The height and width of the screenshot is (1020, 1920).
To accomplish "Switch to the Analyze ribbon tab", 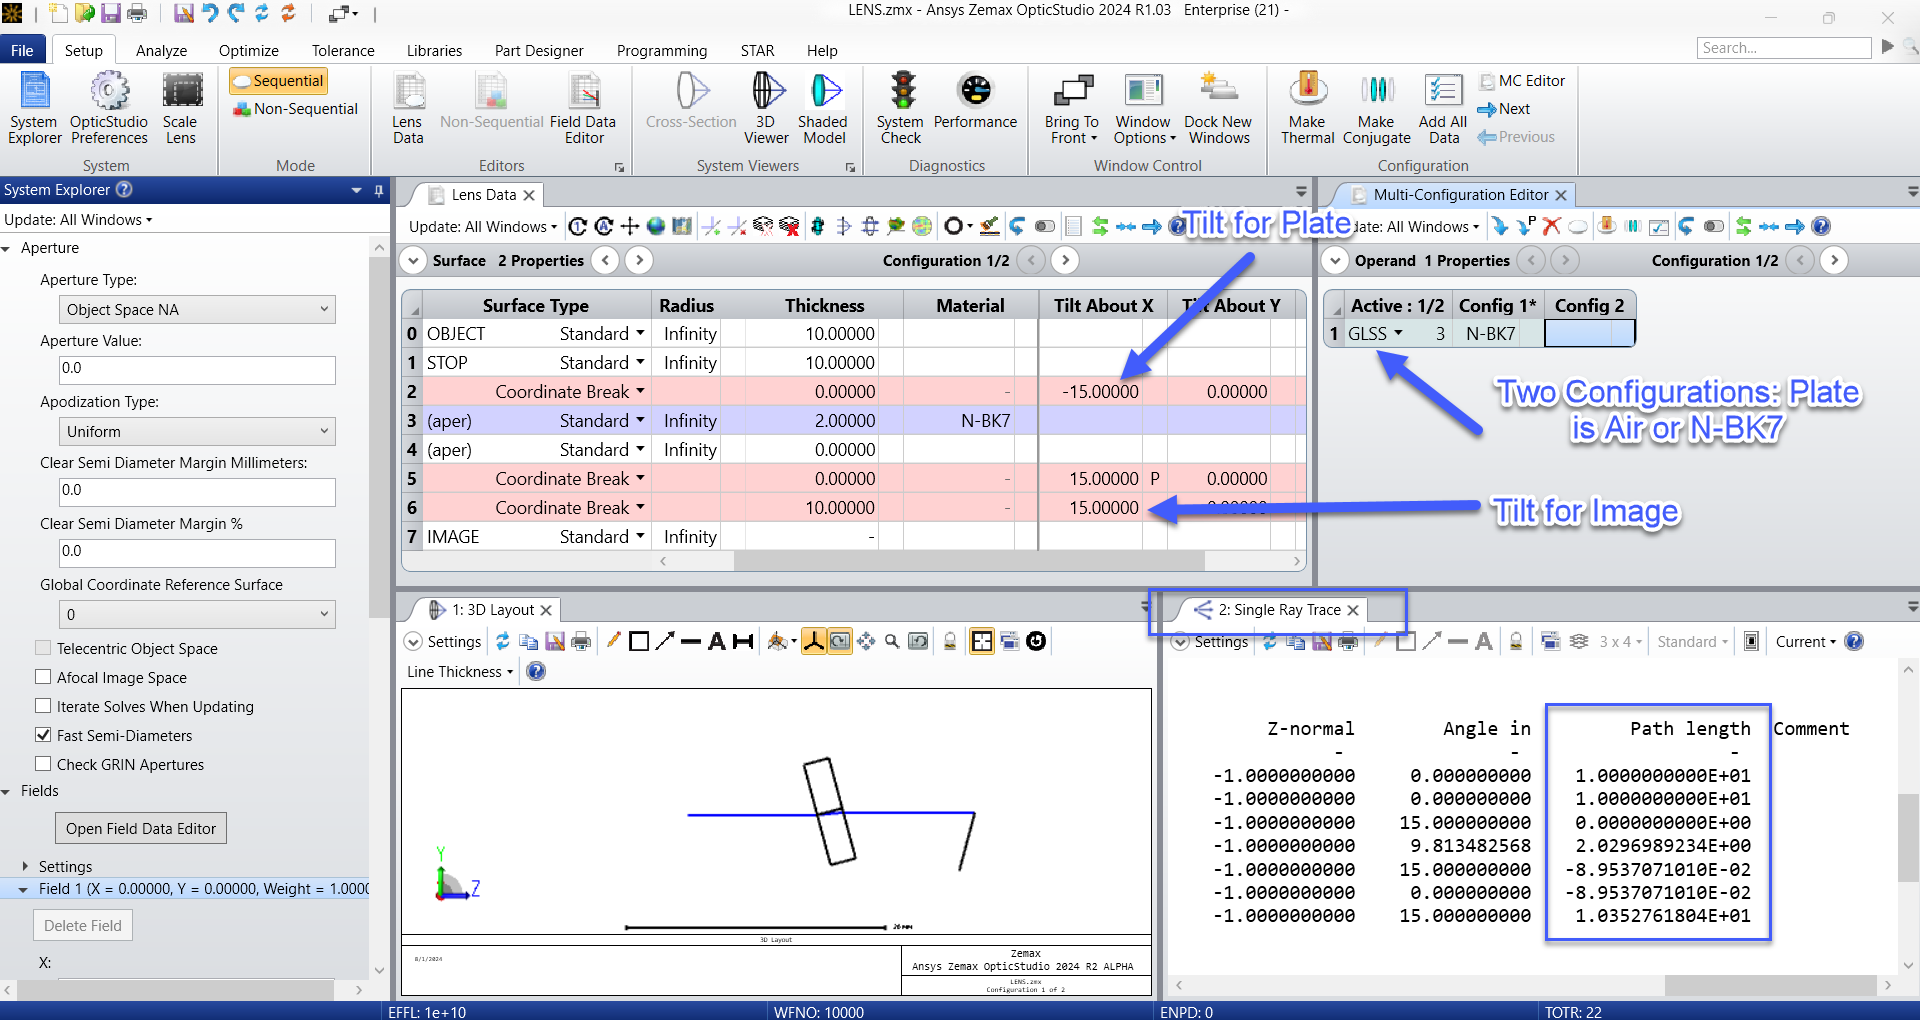I will coord(161,50).
